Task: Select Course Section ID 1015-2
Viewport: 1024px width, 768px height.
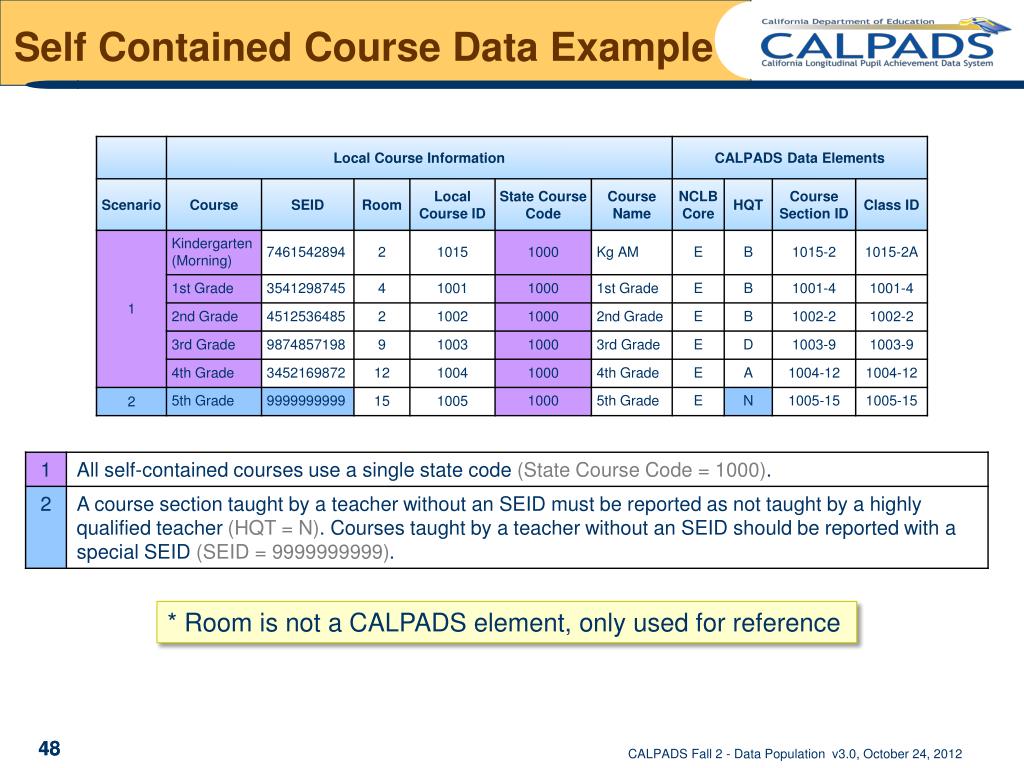Action: coord(814,252)
